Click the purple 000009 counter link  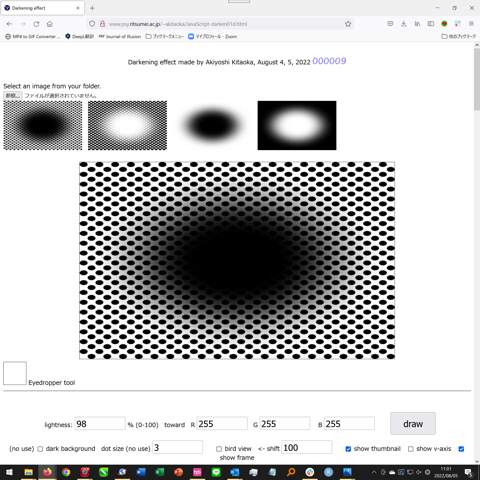coord(329,61)
